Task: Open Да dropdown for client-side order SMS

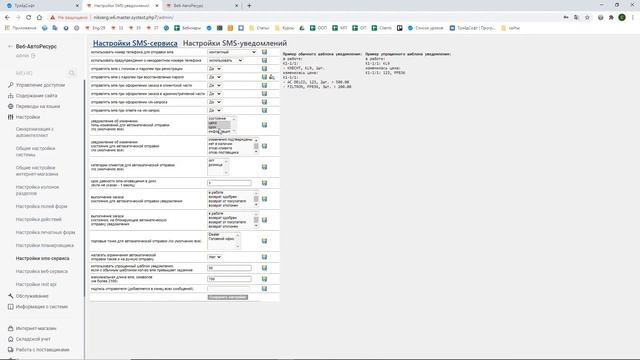Action: click(215, 85)
